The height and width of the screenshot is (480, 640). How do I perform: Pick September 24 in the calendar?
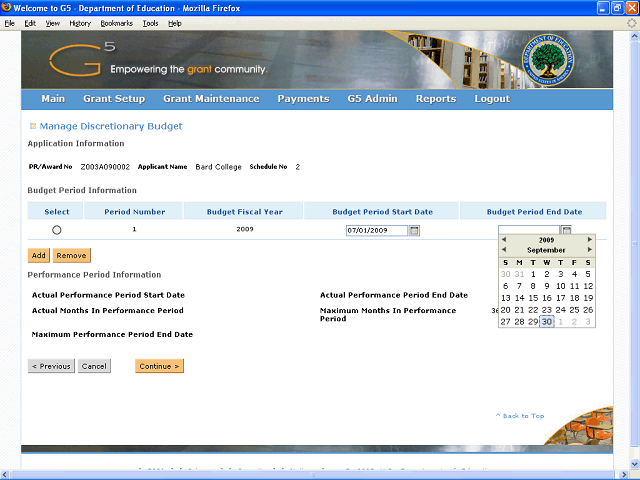(560, 310)
